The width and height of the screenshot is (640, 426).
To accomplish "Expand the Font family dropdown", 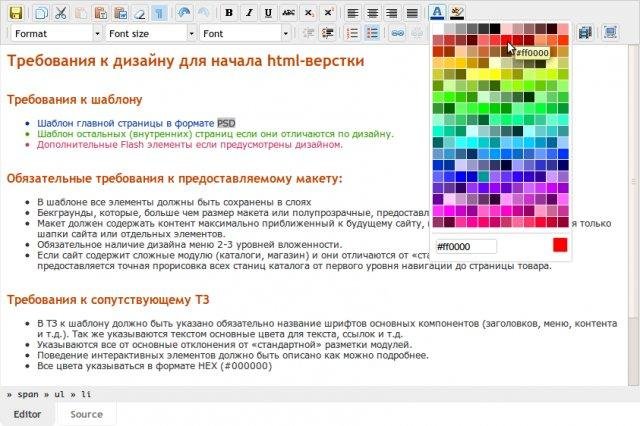I will click(245, 33).
